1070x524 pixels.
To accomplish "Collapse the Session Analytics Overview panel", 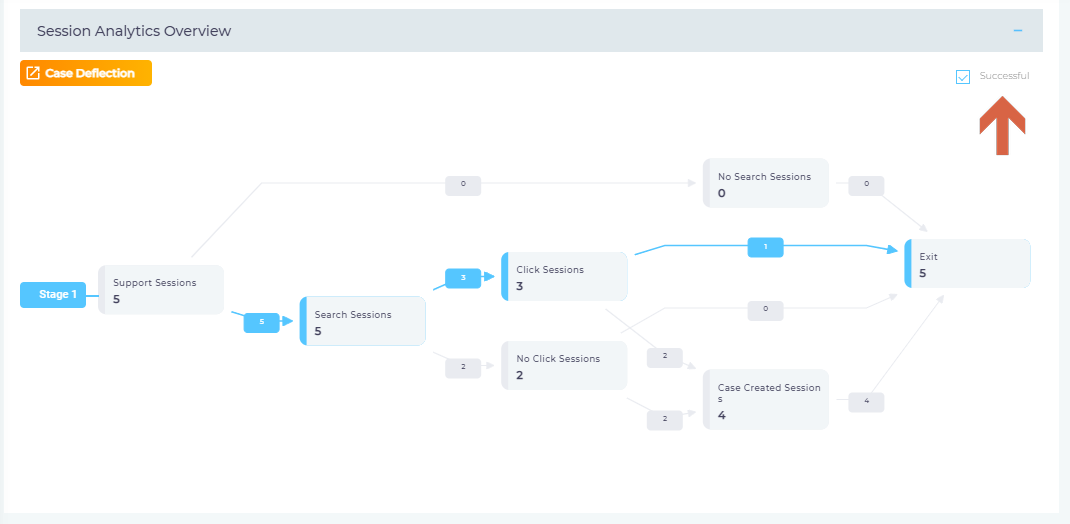I will coord(1018,31).
